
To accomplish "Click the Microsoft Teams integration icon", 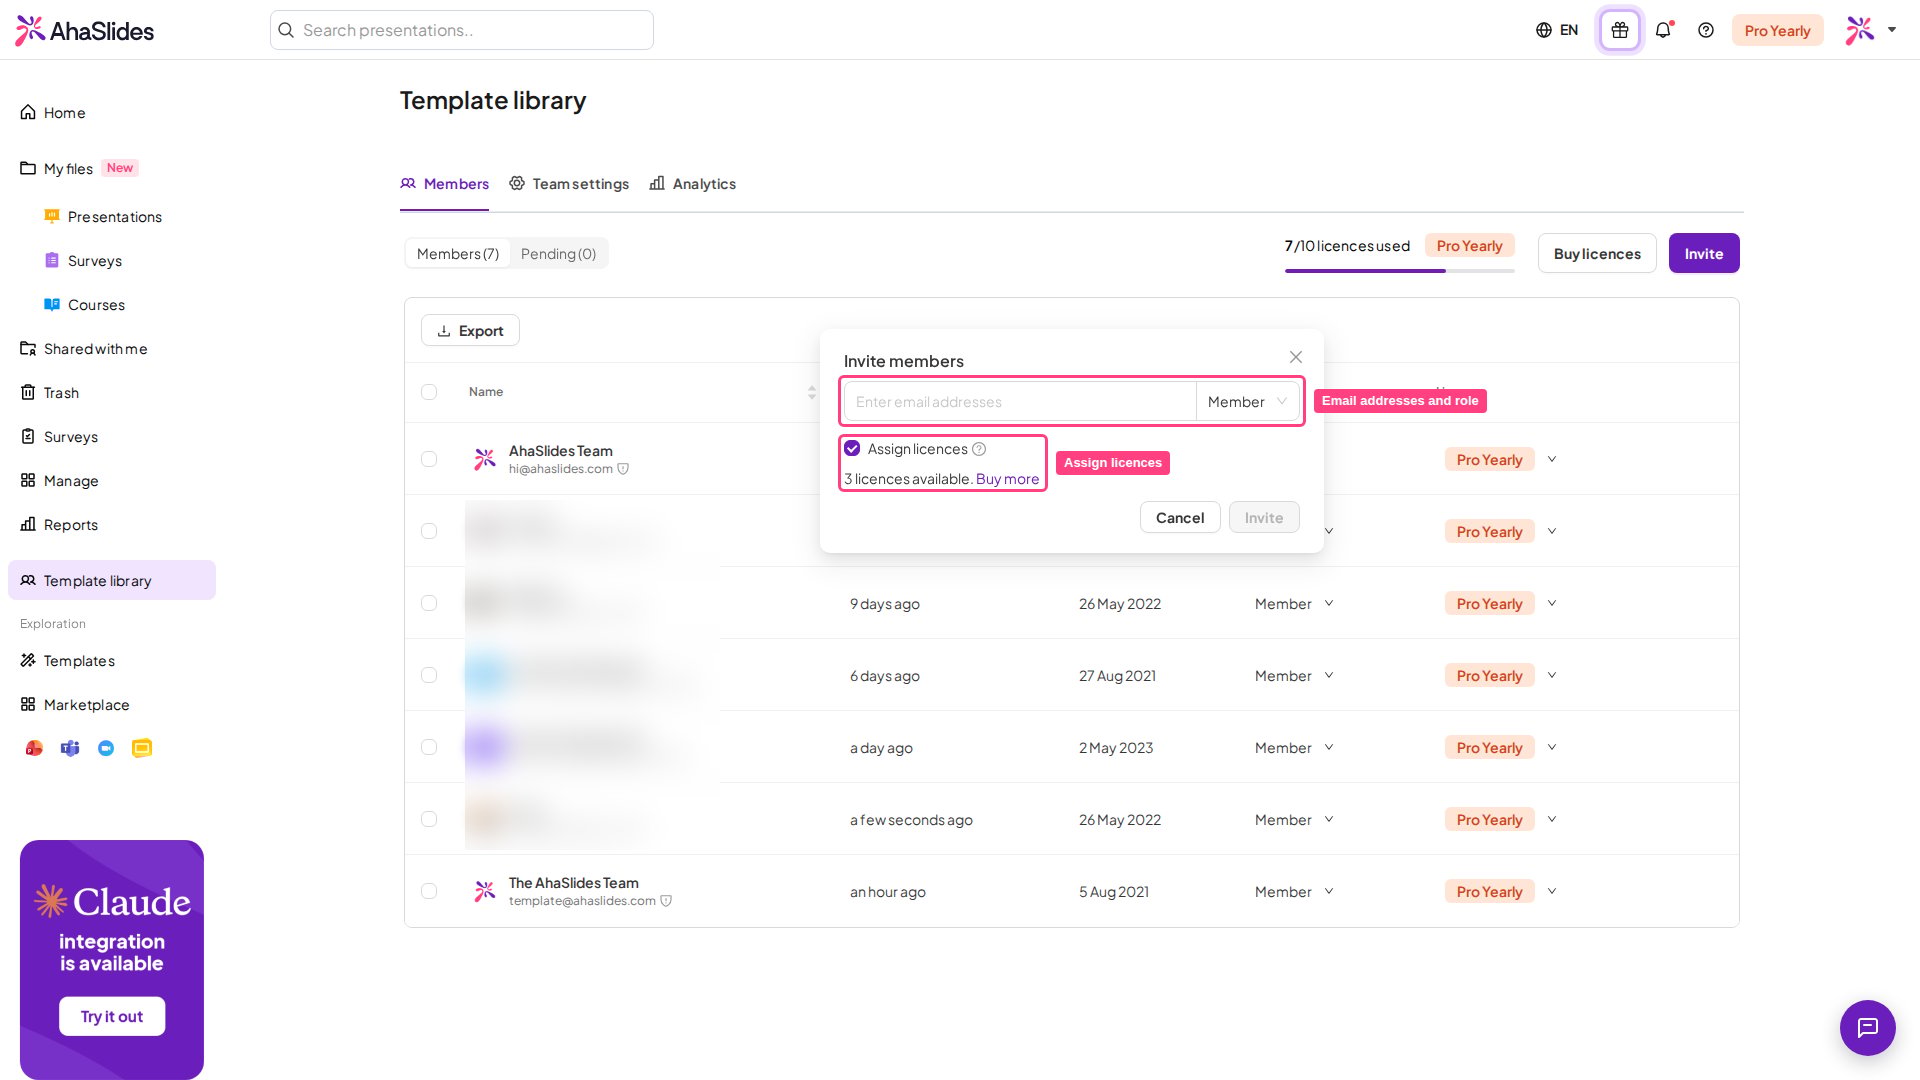I will (x=70, y=748).
